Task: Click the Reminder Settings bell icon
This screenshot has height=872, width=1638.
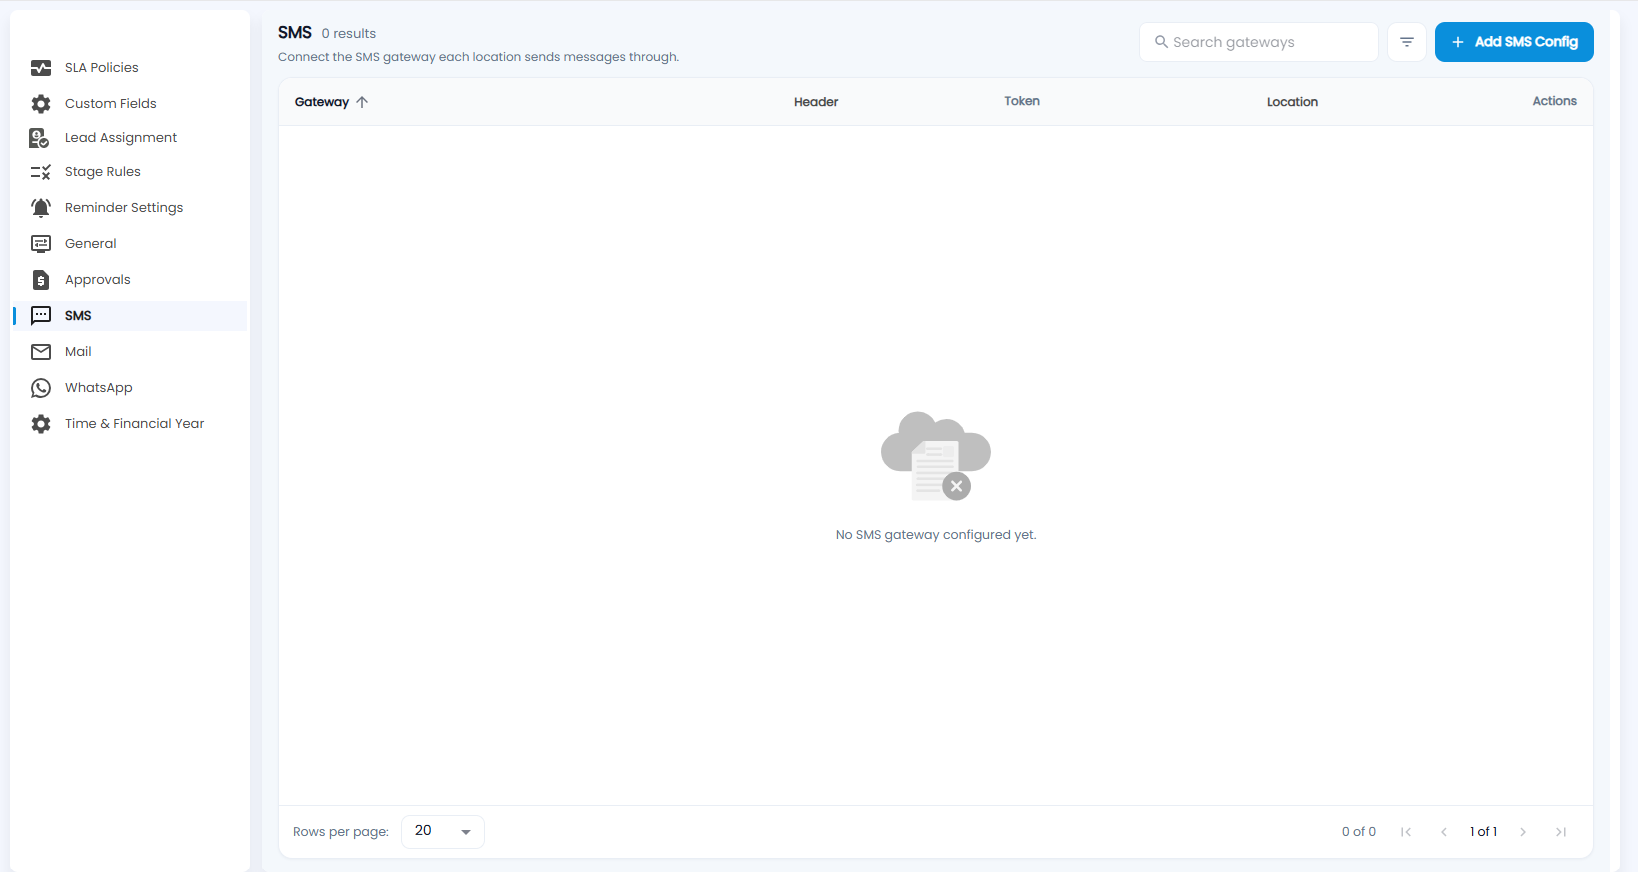Action: (41, 208)
